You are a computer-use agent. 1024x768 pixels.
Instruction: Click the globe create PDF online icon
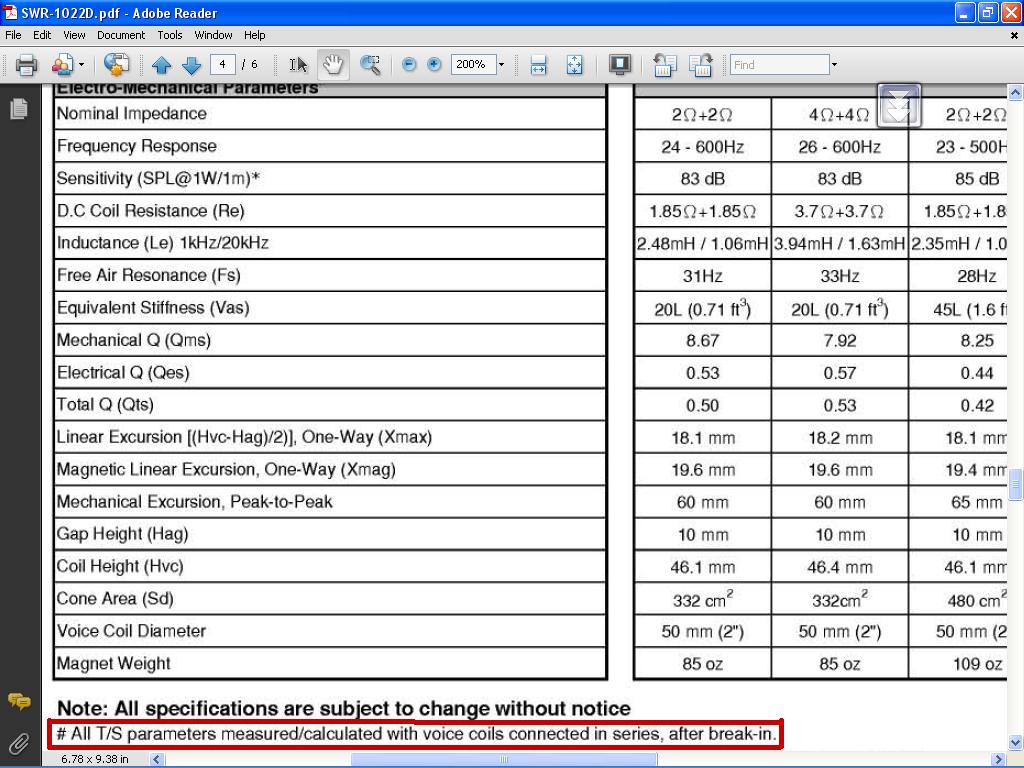tap(116, 65)
